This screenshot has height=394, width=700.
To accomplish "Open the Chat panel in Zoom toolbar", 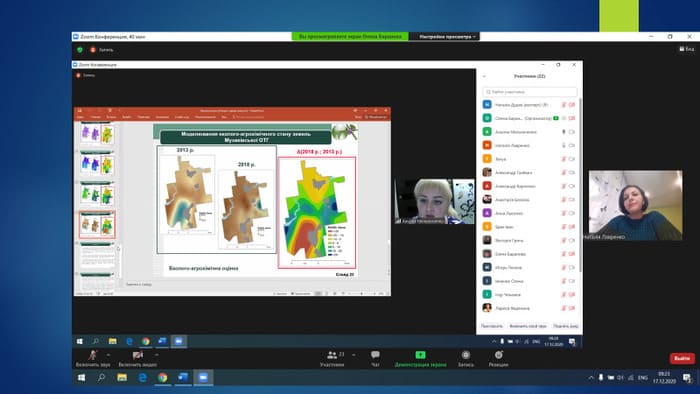I will point(375,358).
